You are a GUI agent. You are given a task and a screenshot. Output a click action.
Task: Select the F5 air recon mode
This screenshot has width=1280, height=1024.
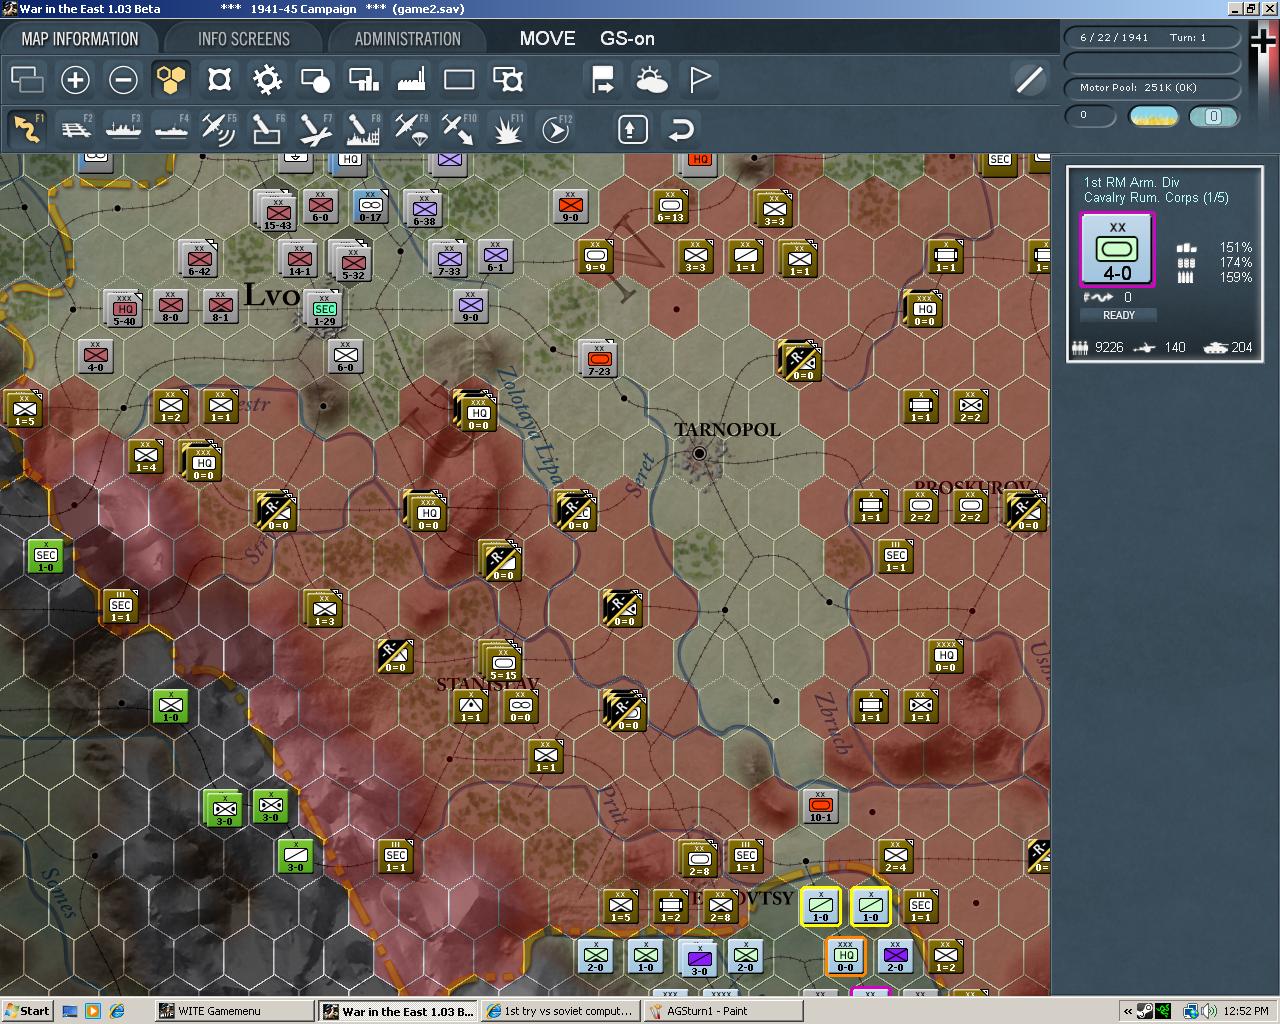[x=219, y=129]
